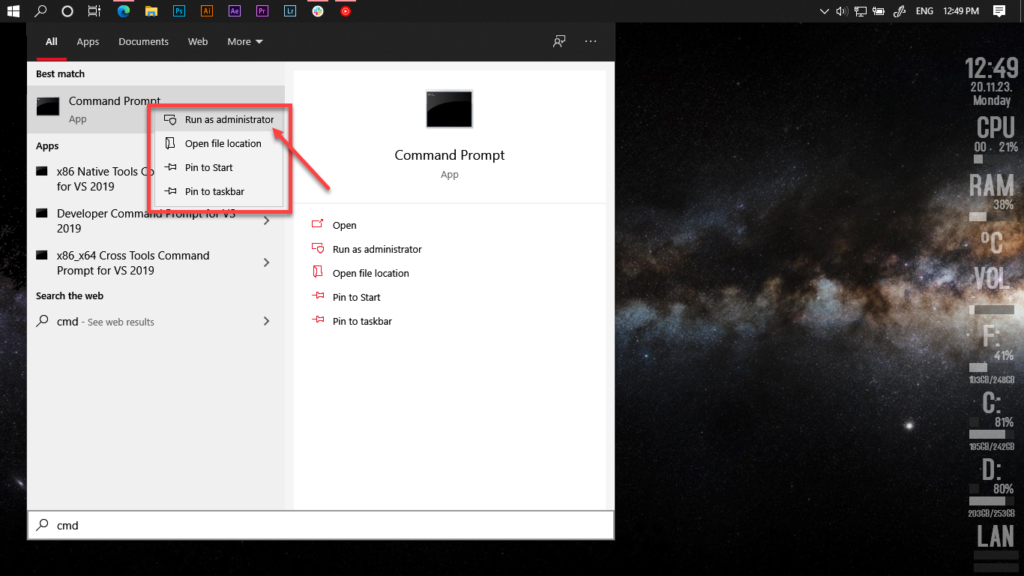The width and height of the screenshot is (1024, 576).
Task: Launch Microsoft Edge from the taskbar
Action: pos(123,11)
